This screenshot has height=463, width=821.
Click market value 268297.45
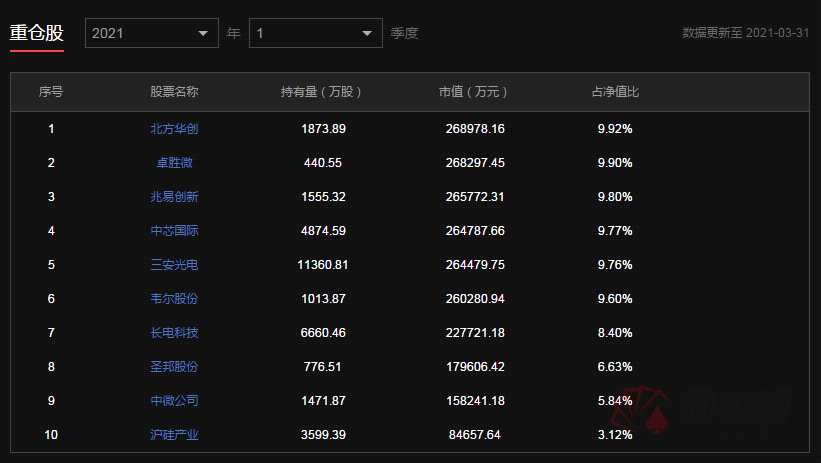pyautogui.click(x=475, y=163)
